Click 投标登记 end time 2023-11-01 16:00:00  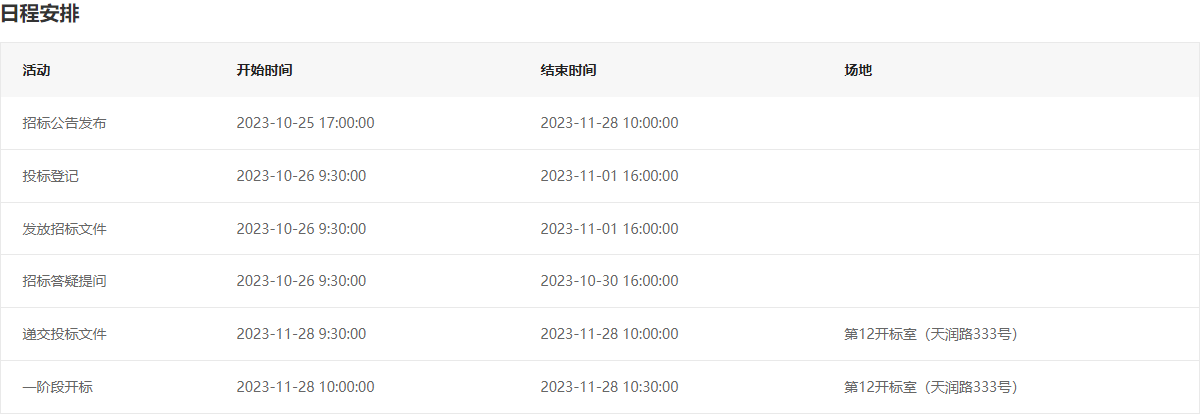coord(609,176)
